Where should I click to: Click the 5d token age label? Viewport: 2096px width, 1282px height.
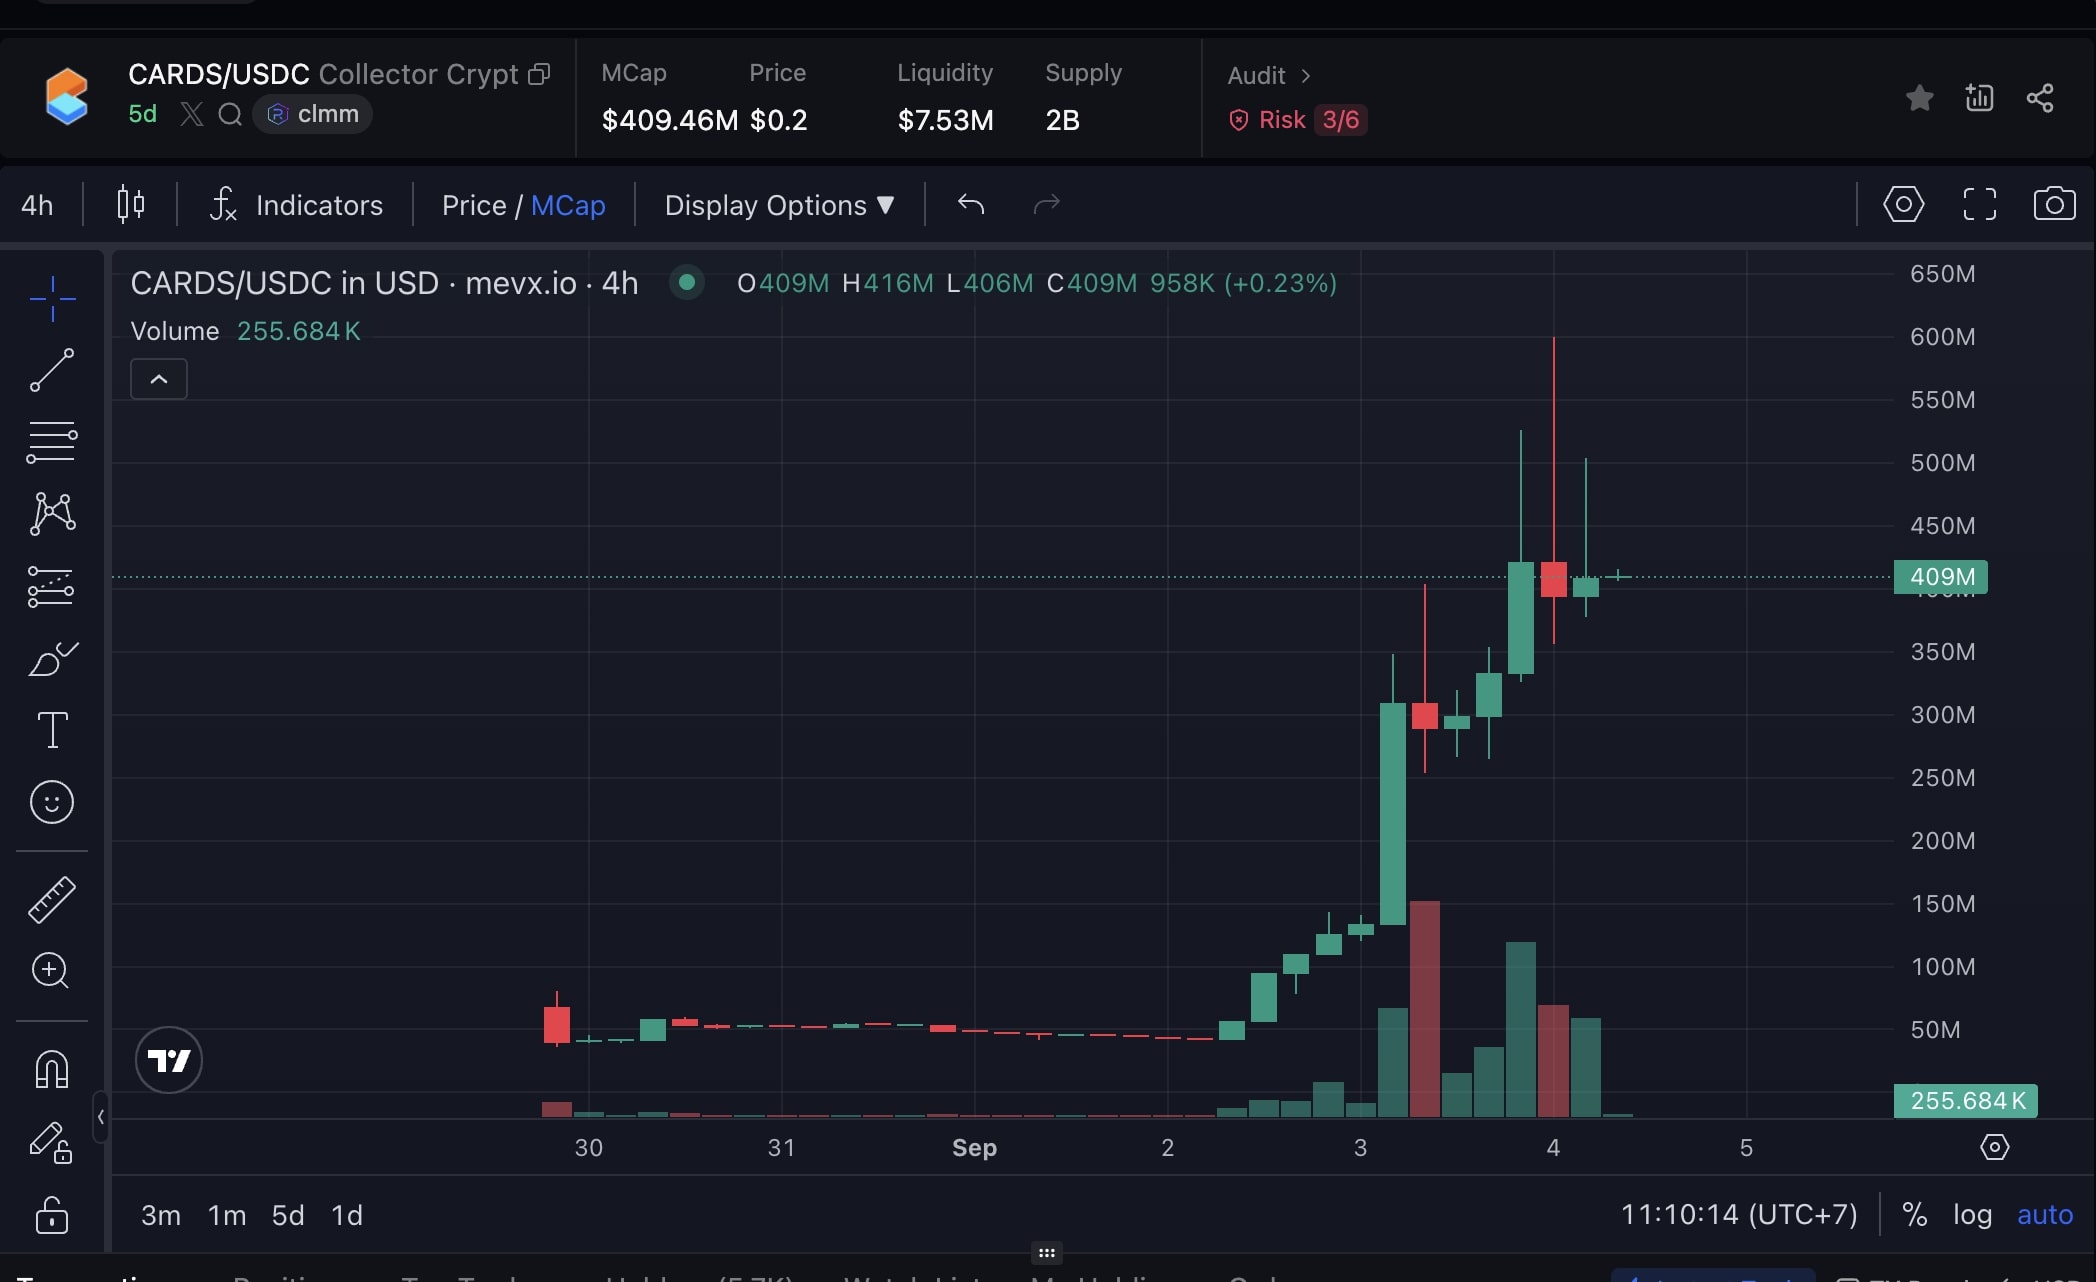click(142, 114)
